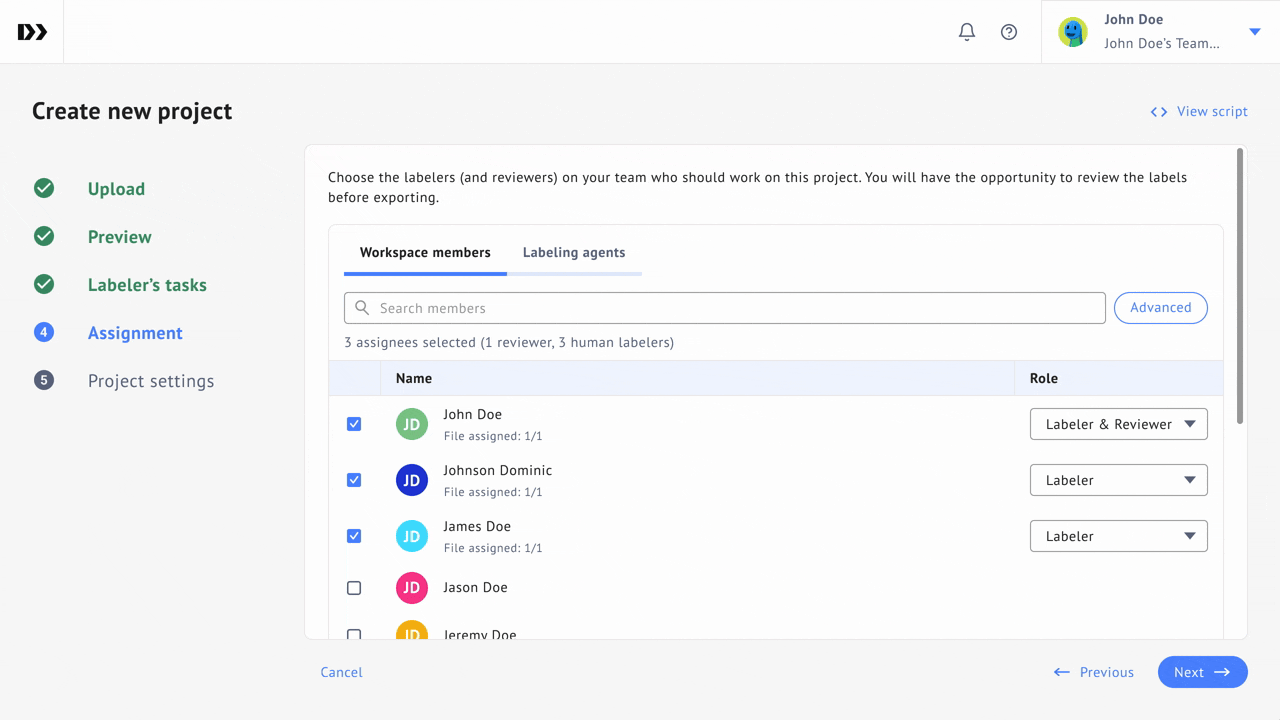Click the Datasaur logo icon
The height and width of the screenshot is (720, 1280).
(32, 32)
